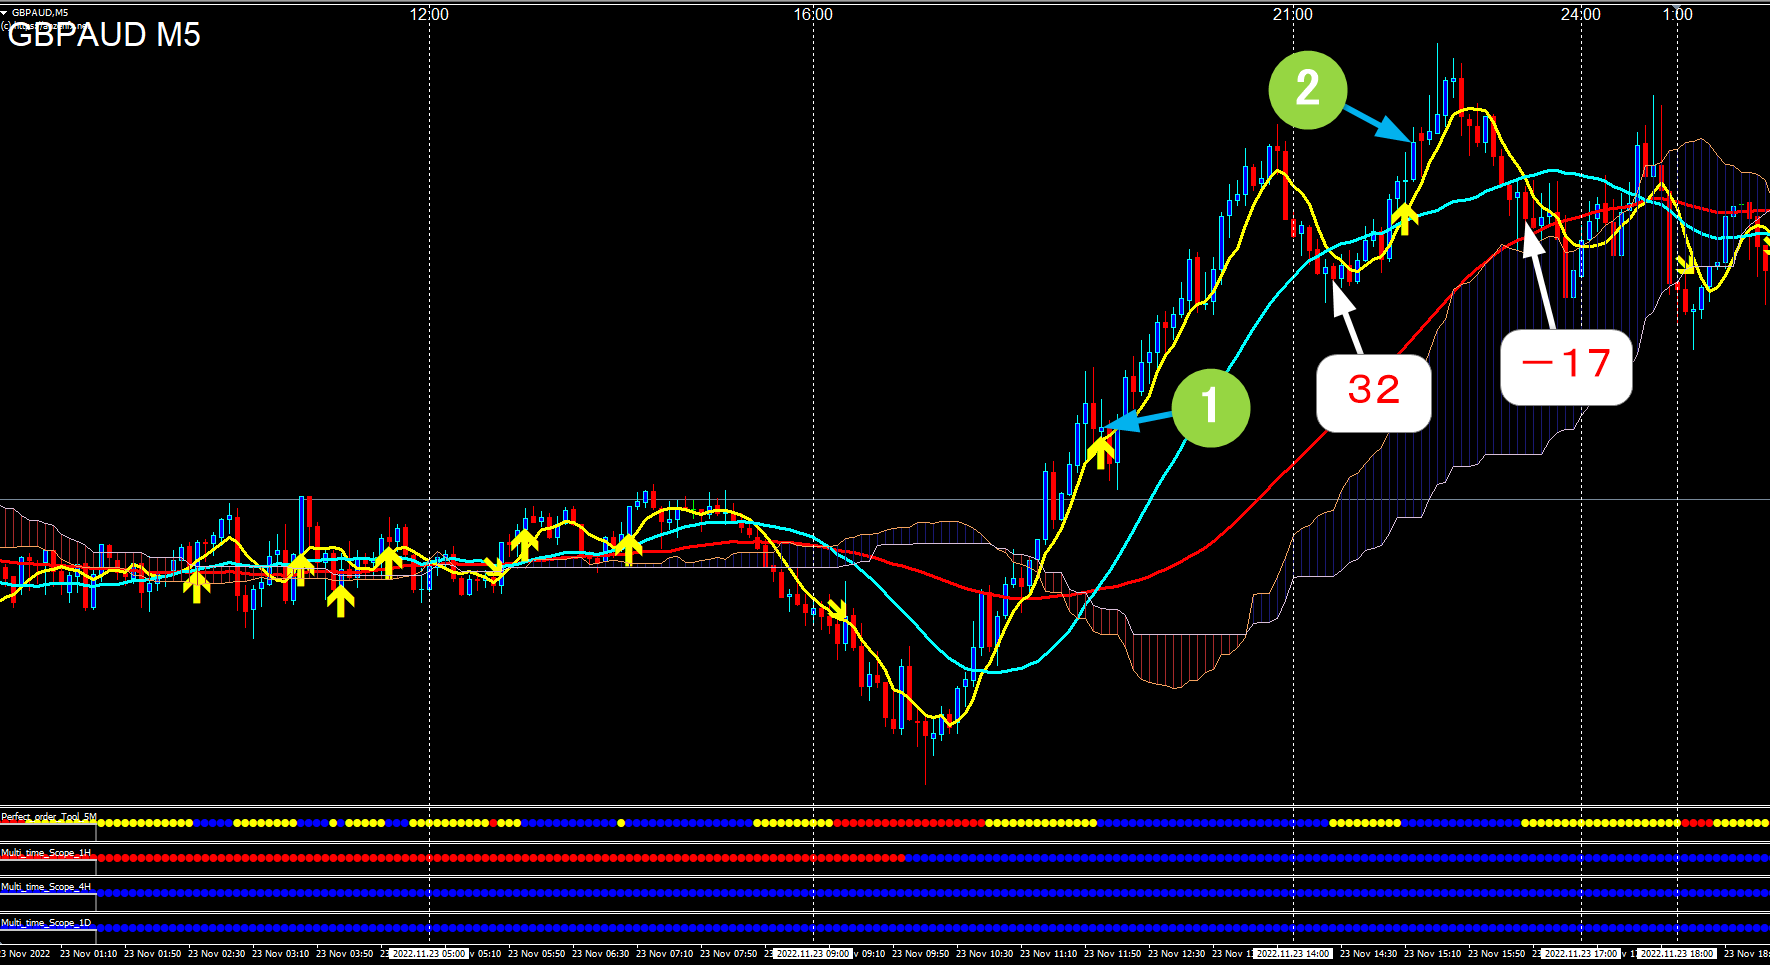Click the 23 Nov 03:10 axis label
The width and height of the screenshot is (1770, 965).
280,954
